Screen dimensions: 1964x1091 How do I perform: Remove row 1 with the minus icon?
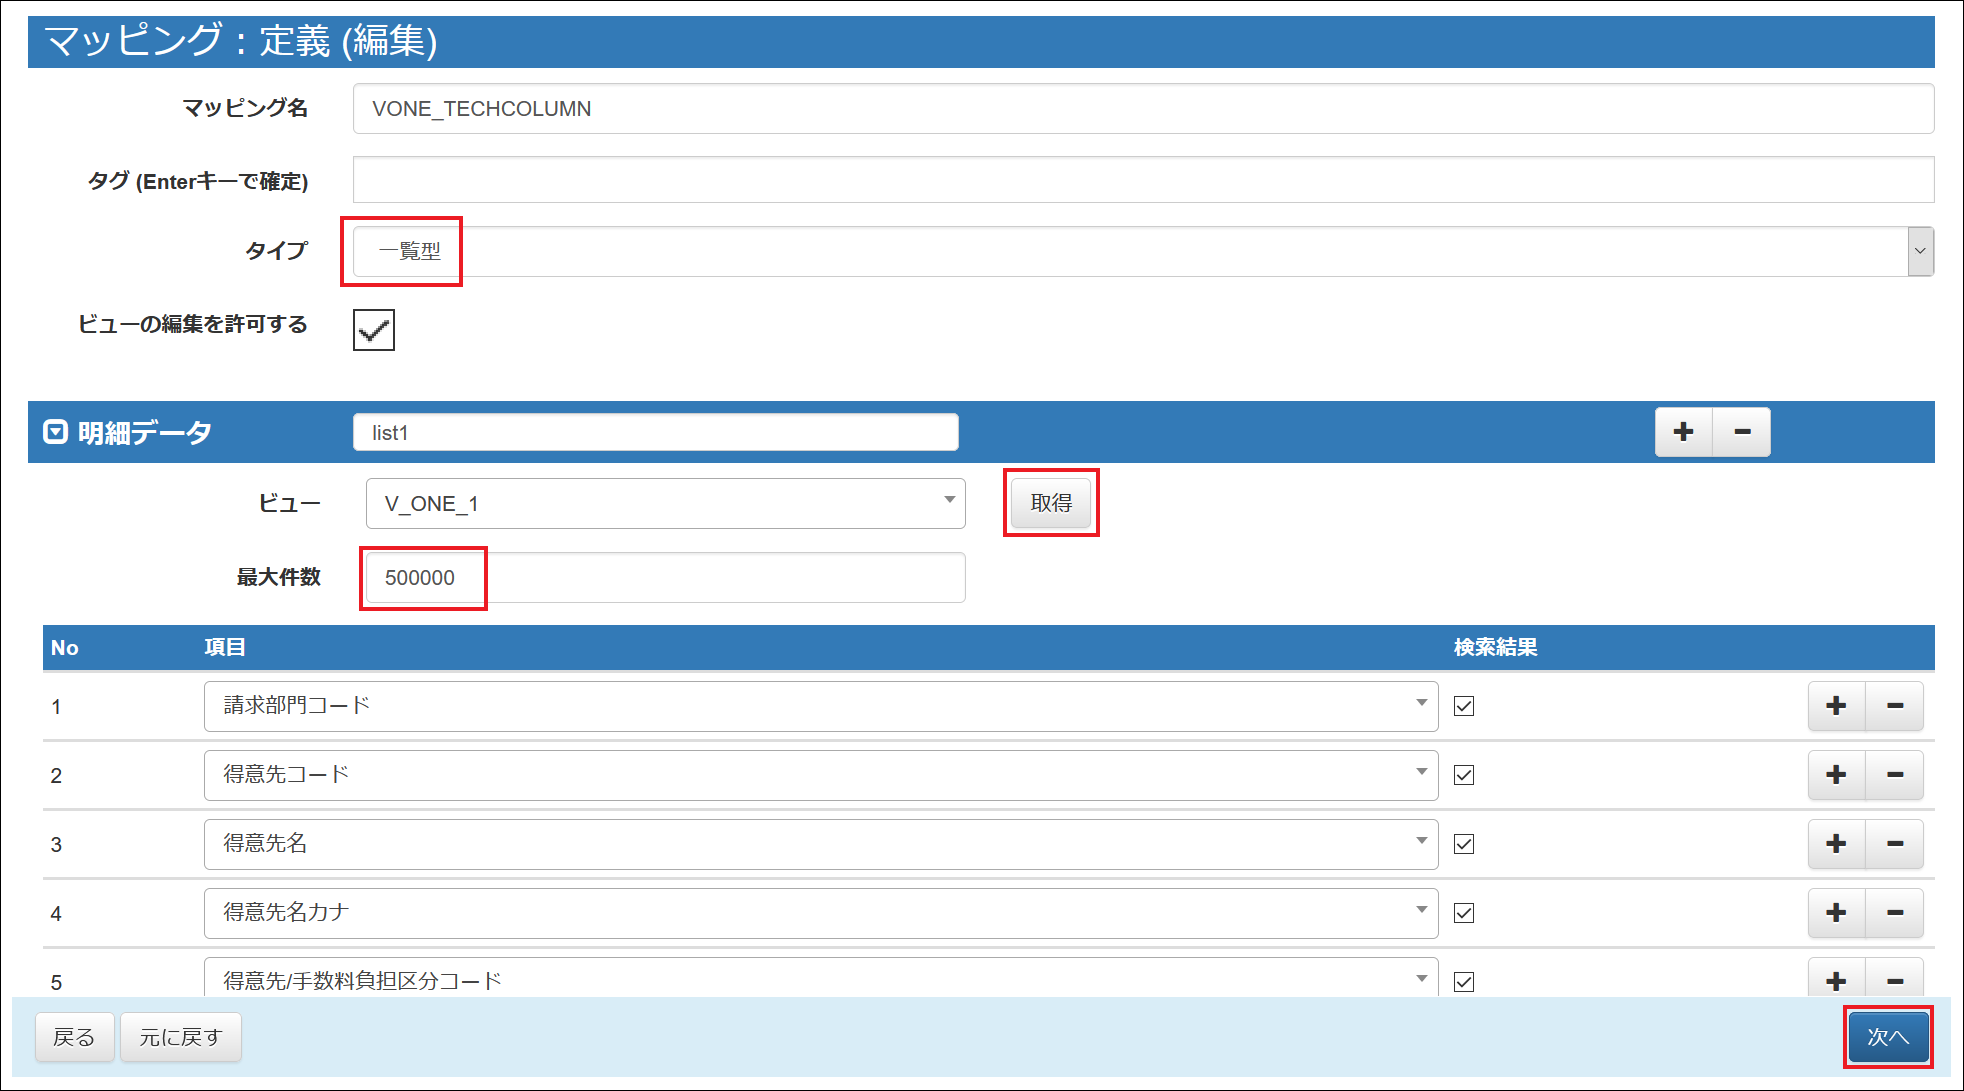coord(1894,706)
